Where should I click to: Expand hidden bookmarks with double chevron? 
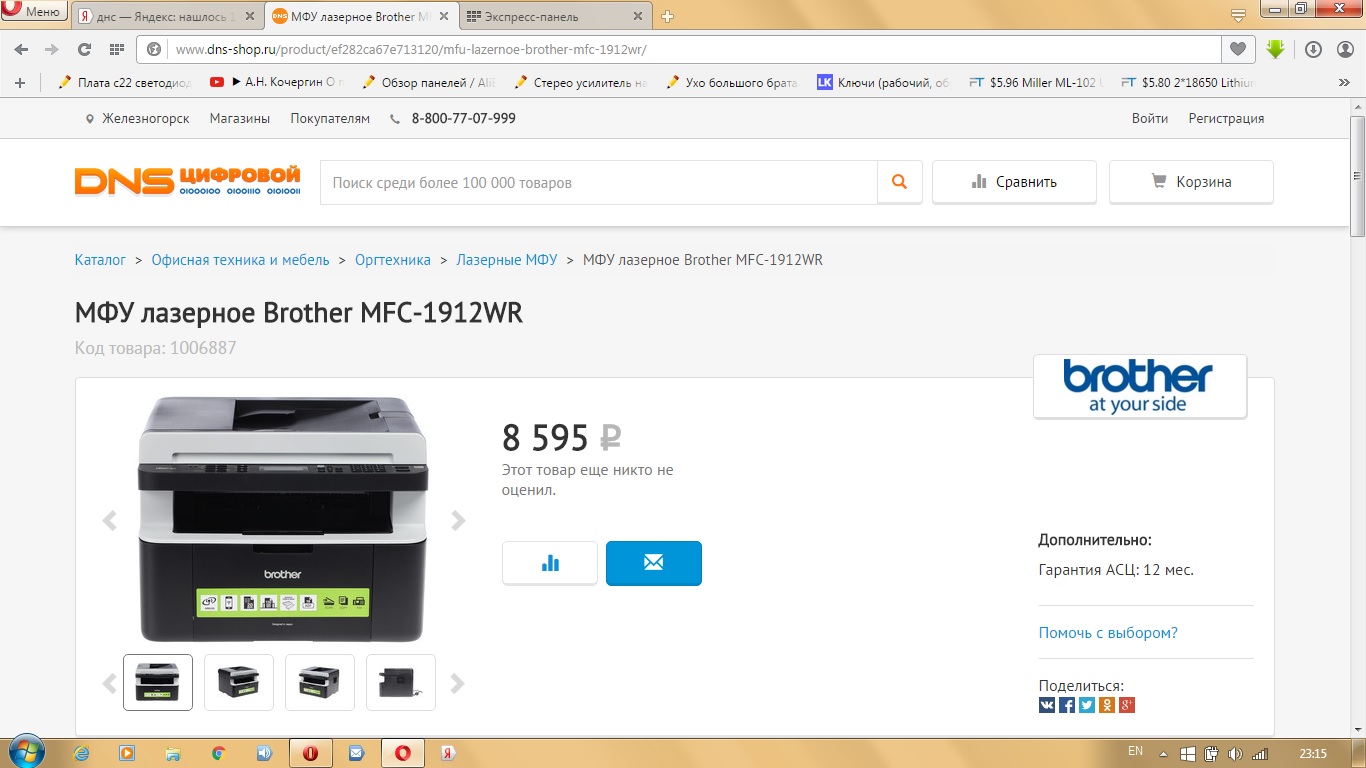pyautogui.click(x=1344, y=83)
